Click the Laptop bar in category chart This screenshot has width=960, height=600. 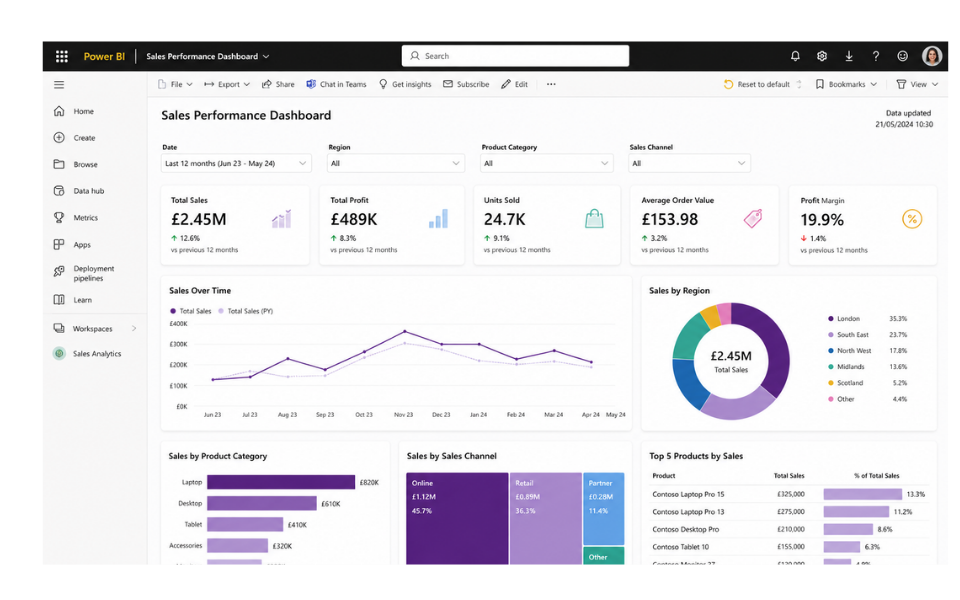(281, 482)
